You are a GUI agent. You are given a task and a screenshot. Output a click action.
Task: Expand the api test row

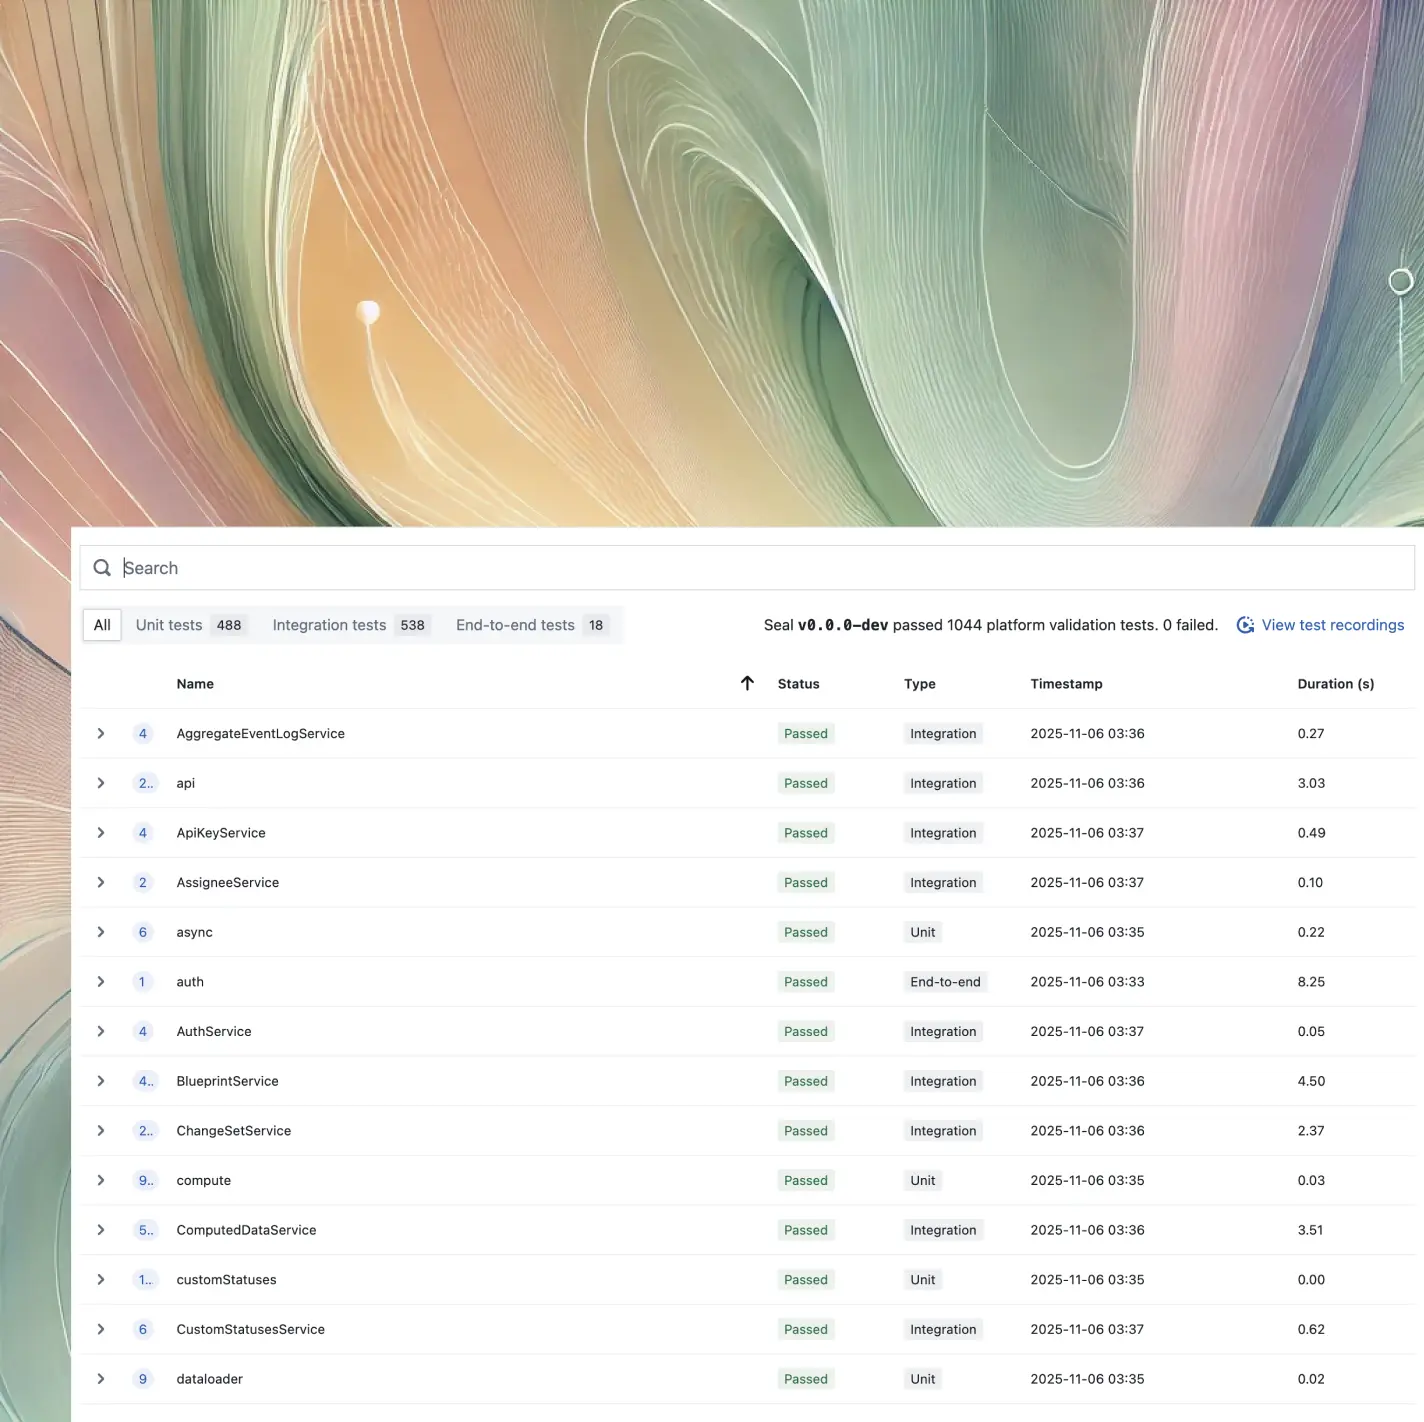(x=101, y=783)
